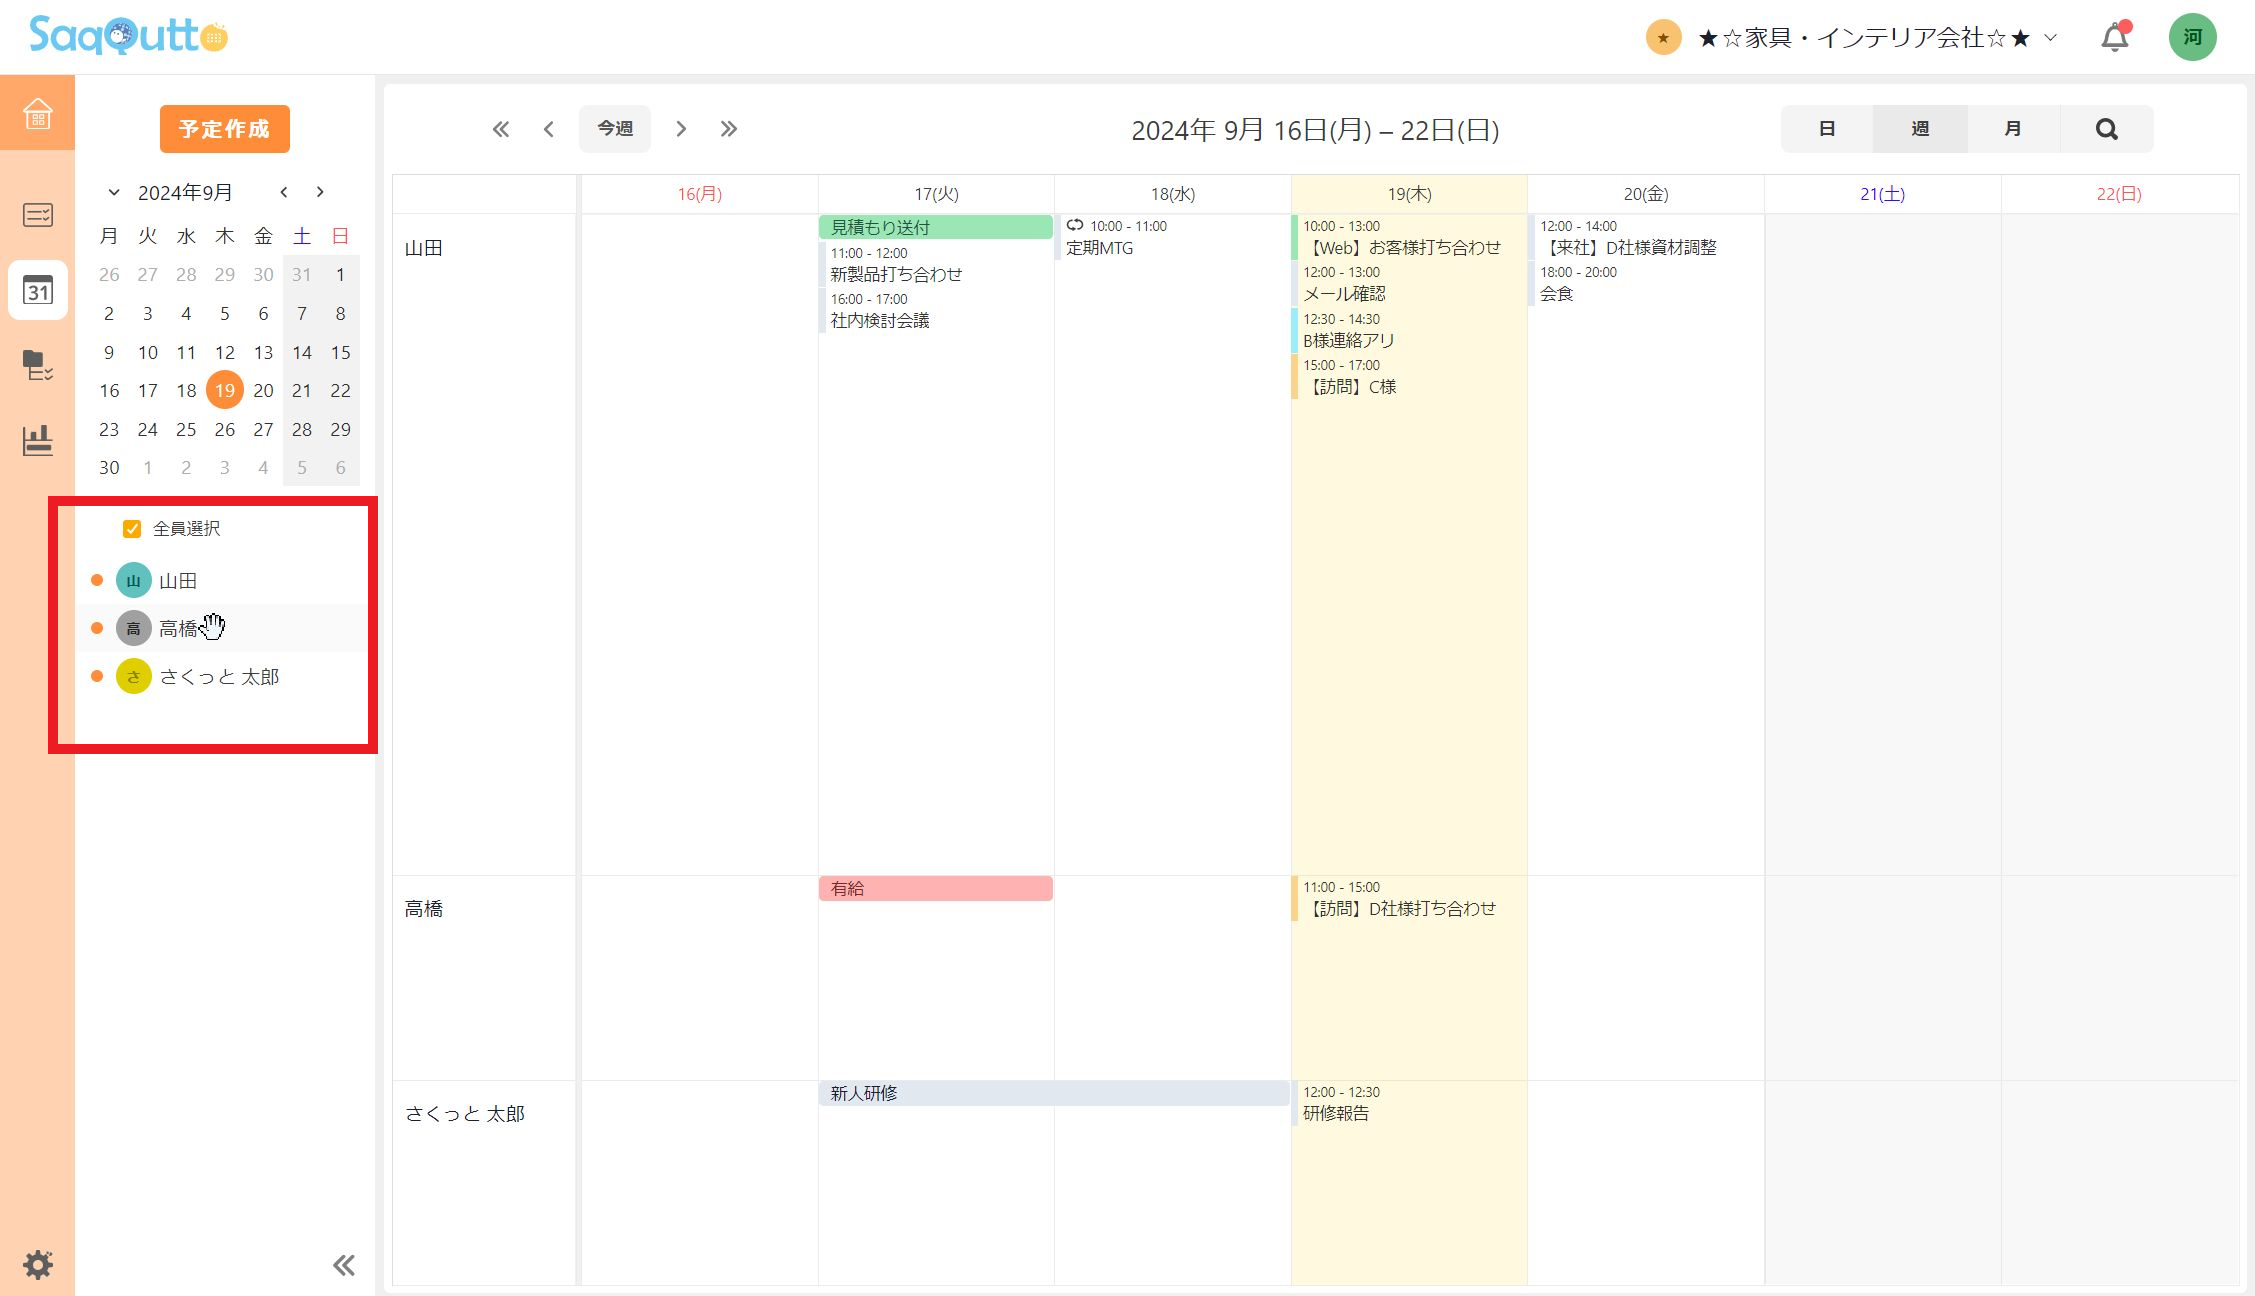Open the company name dropdown

click(x=1865, y=38)
